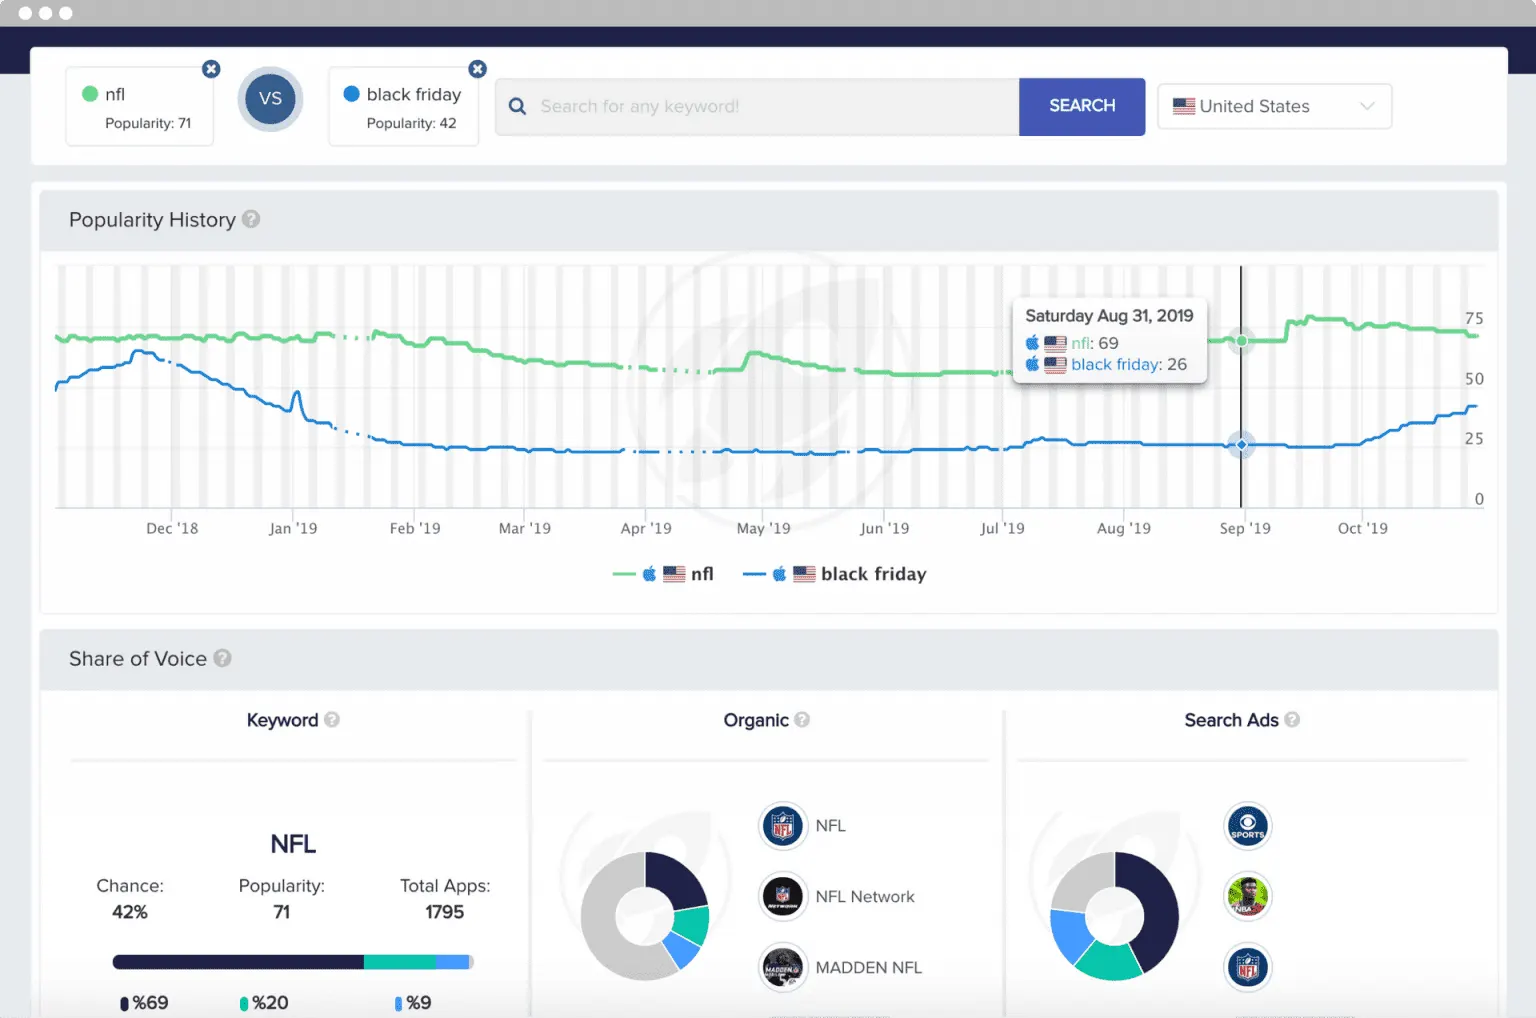Focus the keyword search field
The width and height of the screenshot is (1536, 1018).
(757, 106)
